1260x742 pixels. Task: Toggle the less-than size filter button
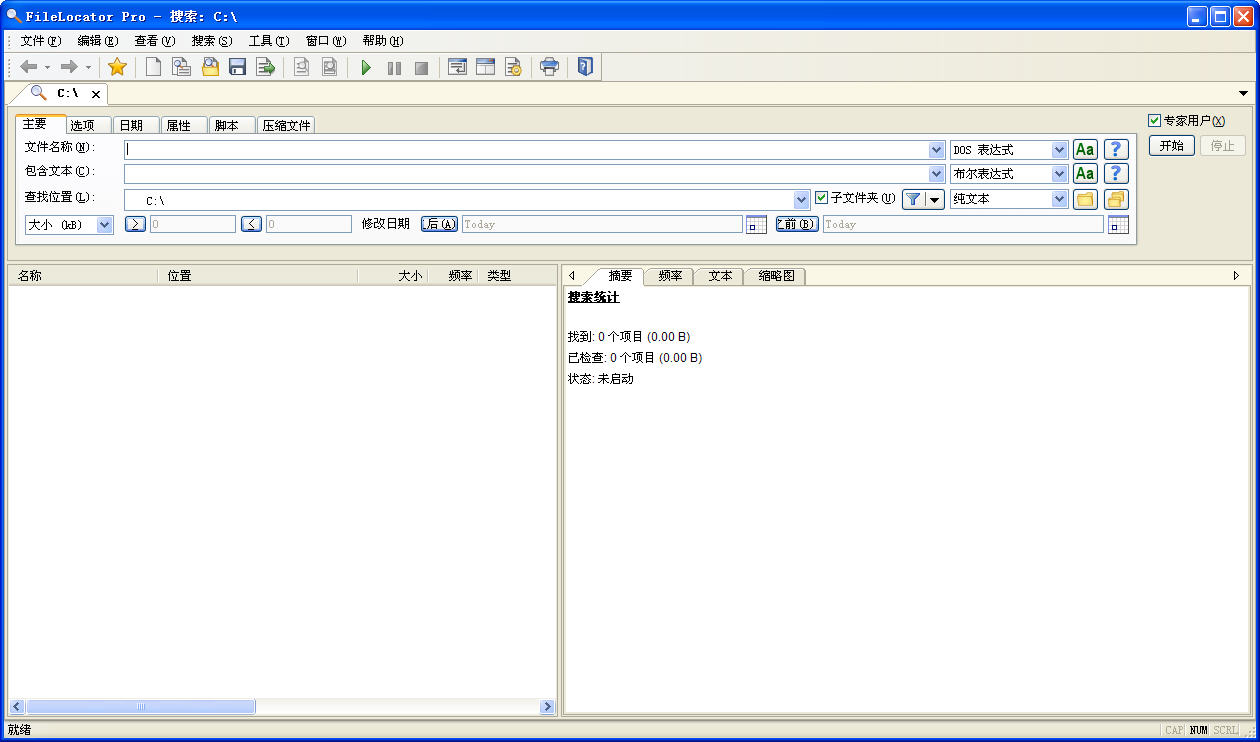(x=251, y=224)
